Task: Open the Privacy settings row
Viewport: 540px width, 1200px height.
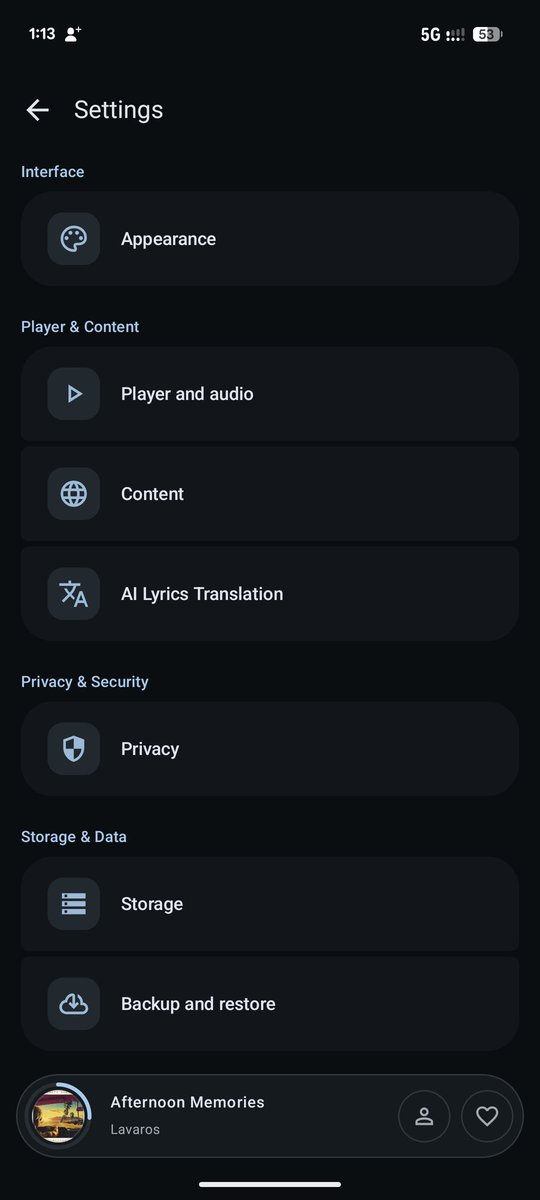Action: 270,749
